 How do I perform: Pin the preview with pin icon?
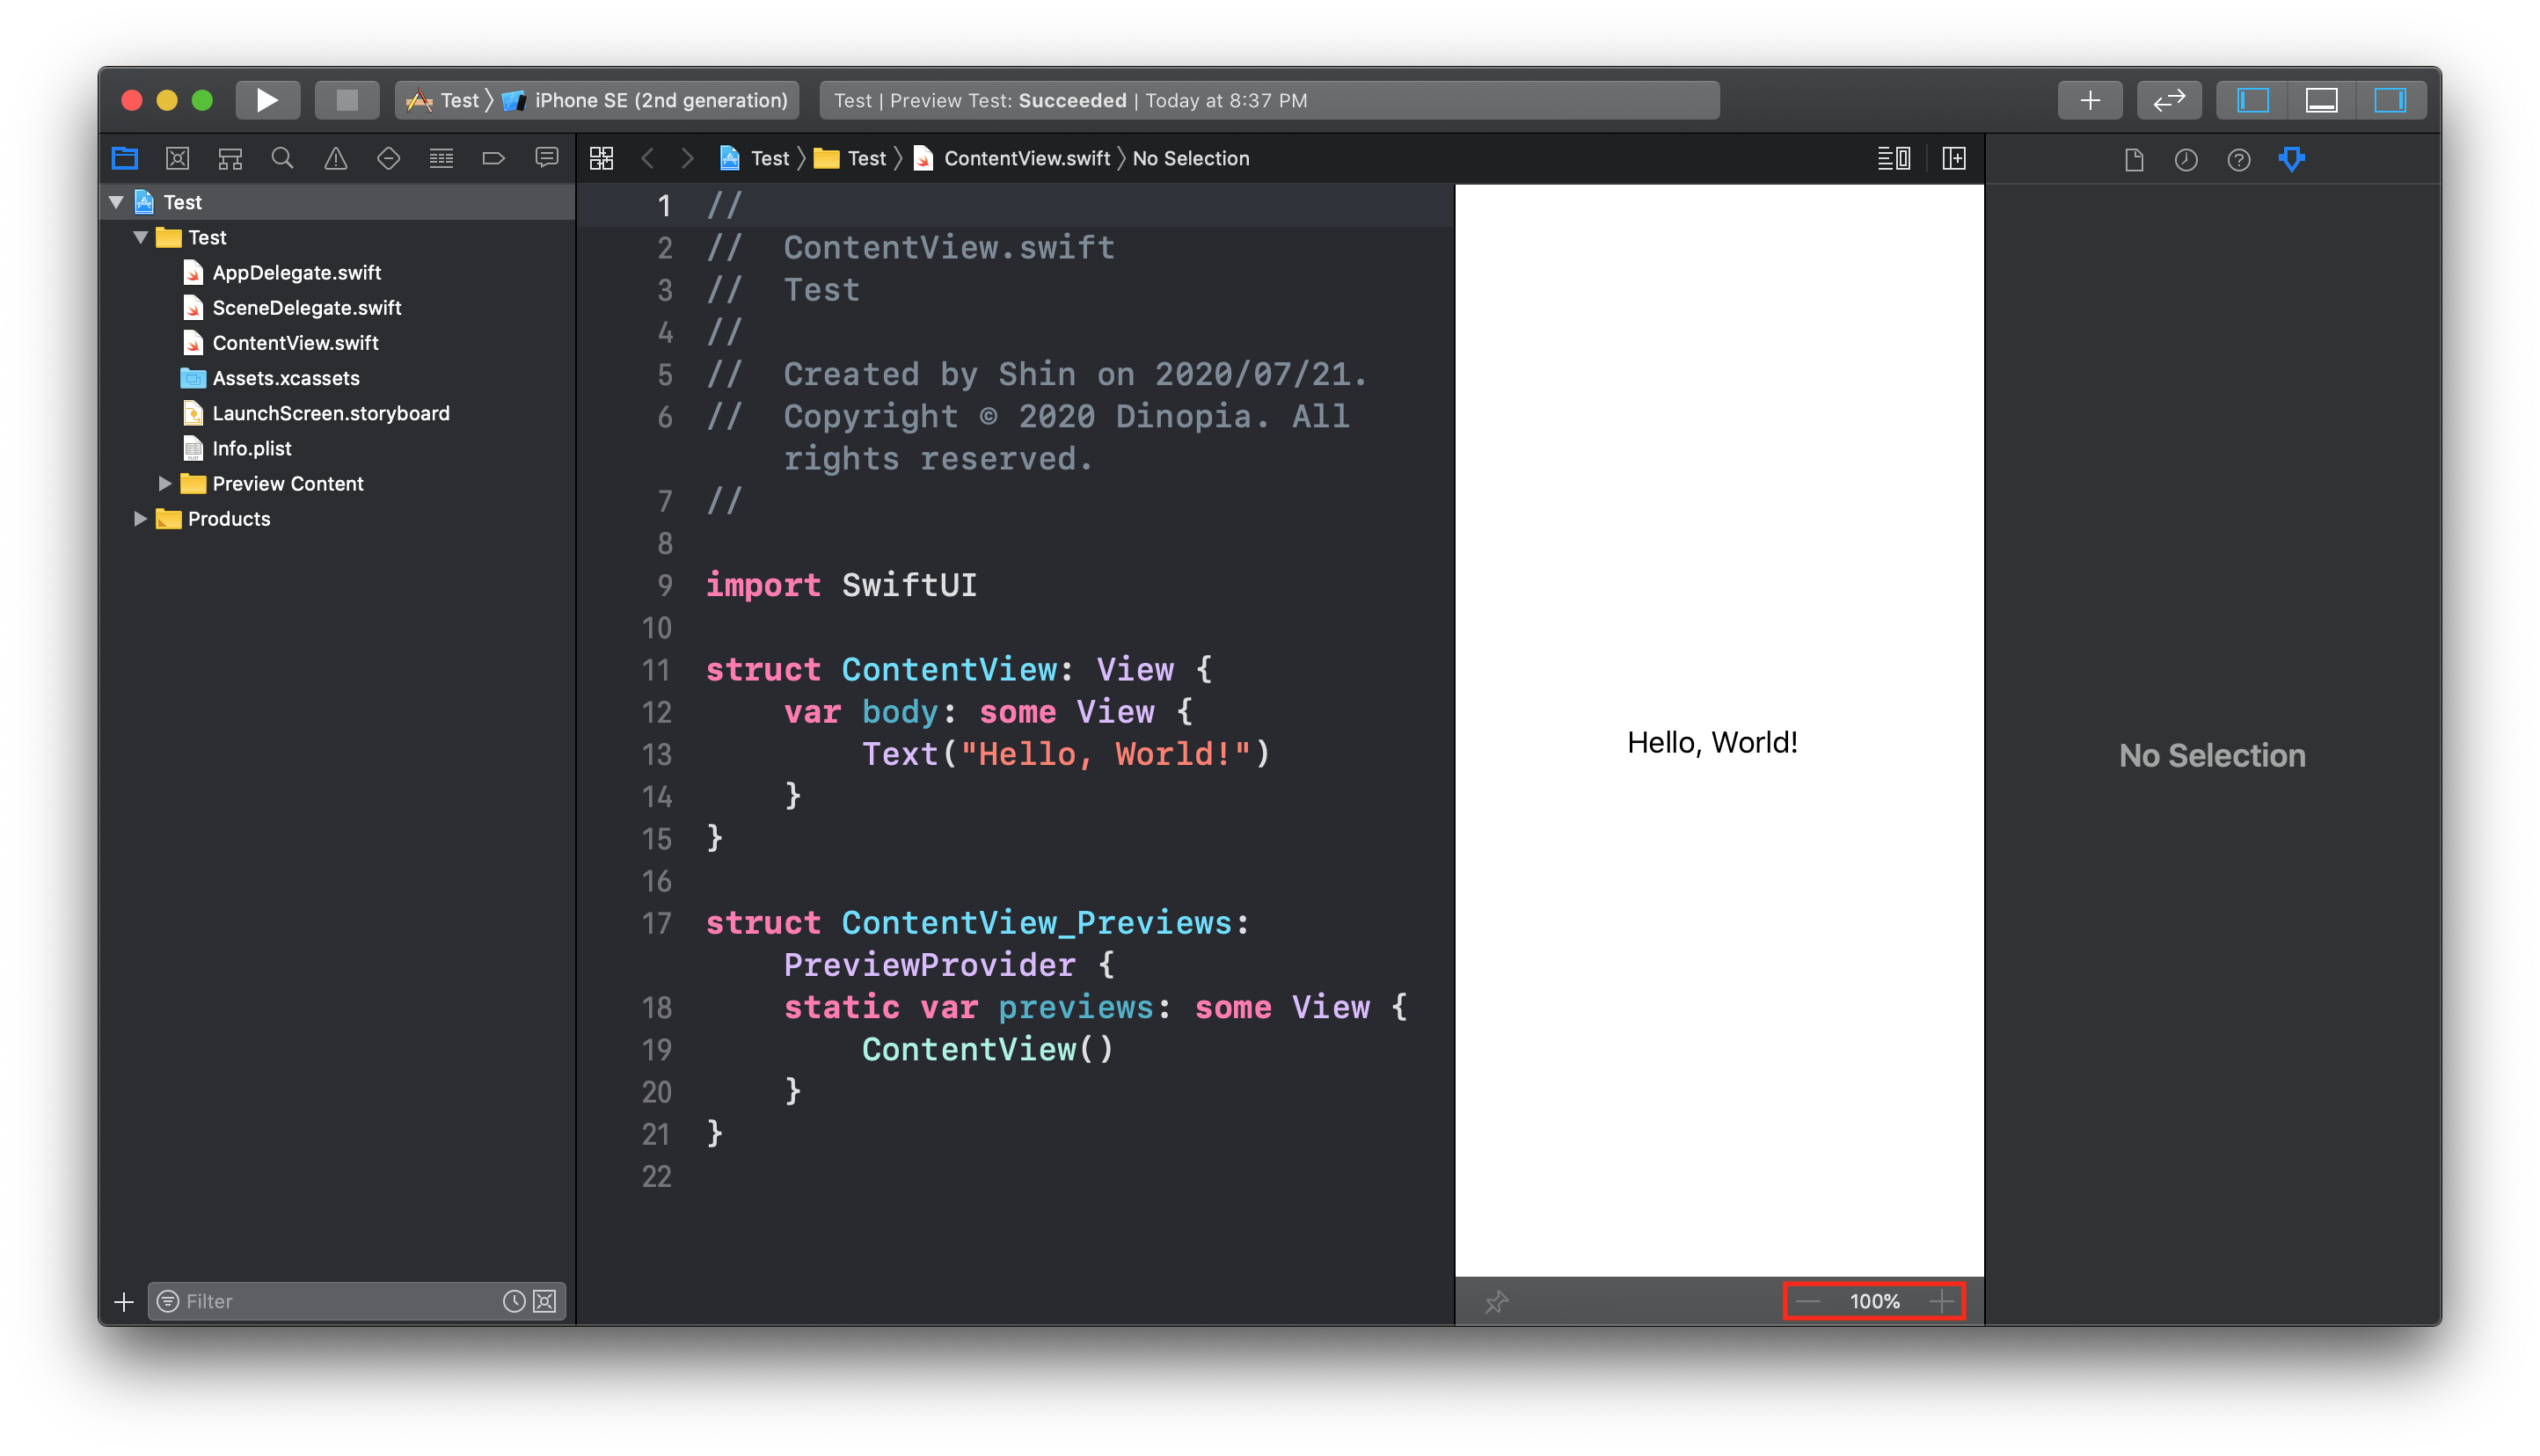point(1496,1301)
